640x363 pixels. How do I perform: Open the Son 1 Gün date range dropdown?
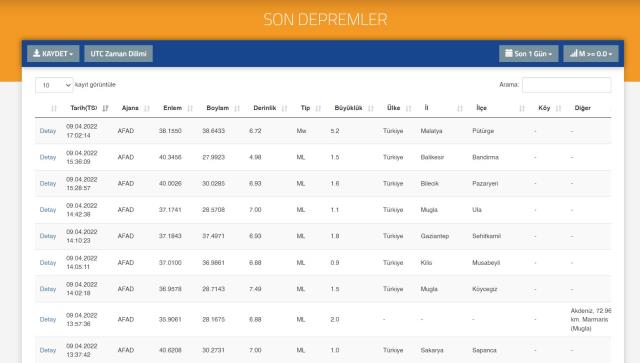pos(529,53)
